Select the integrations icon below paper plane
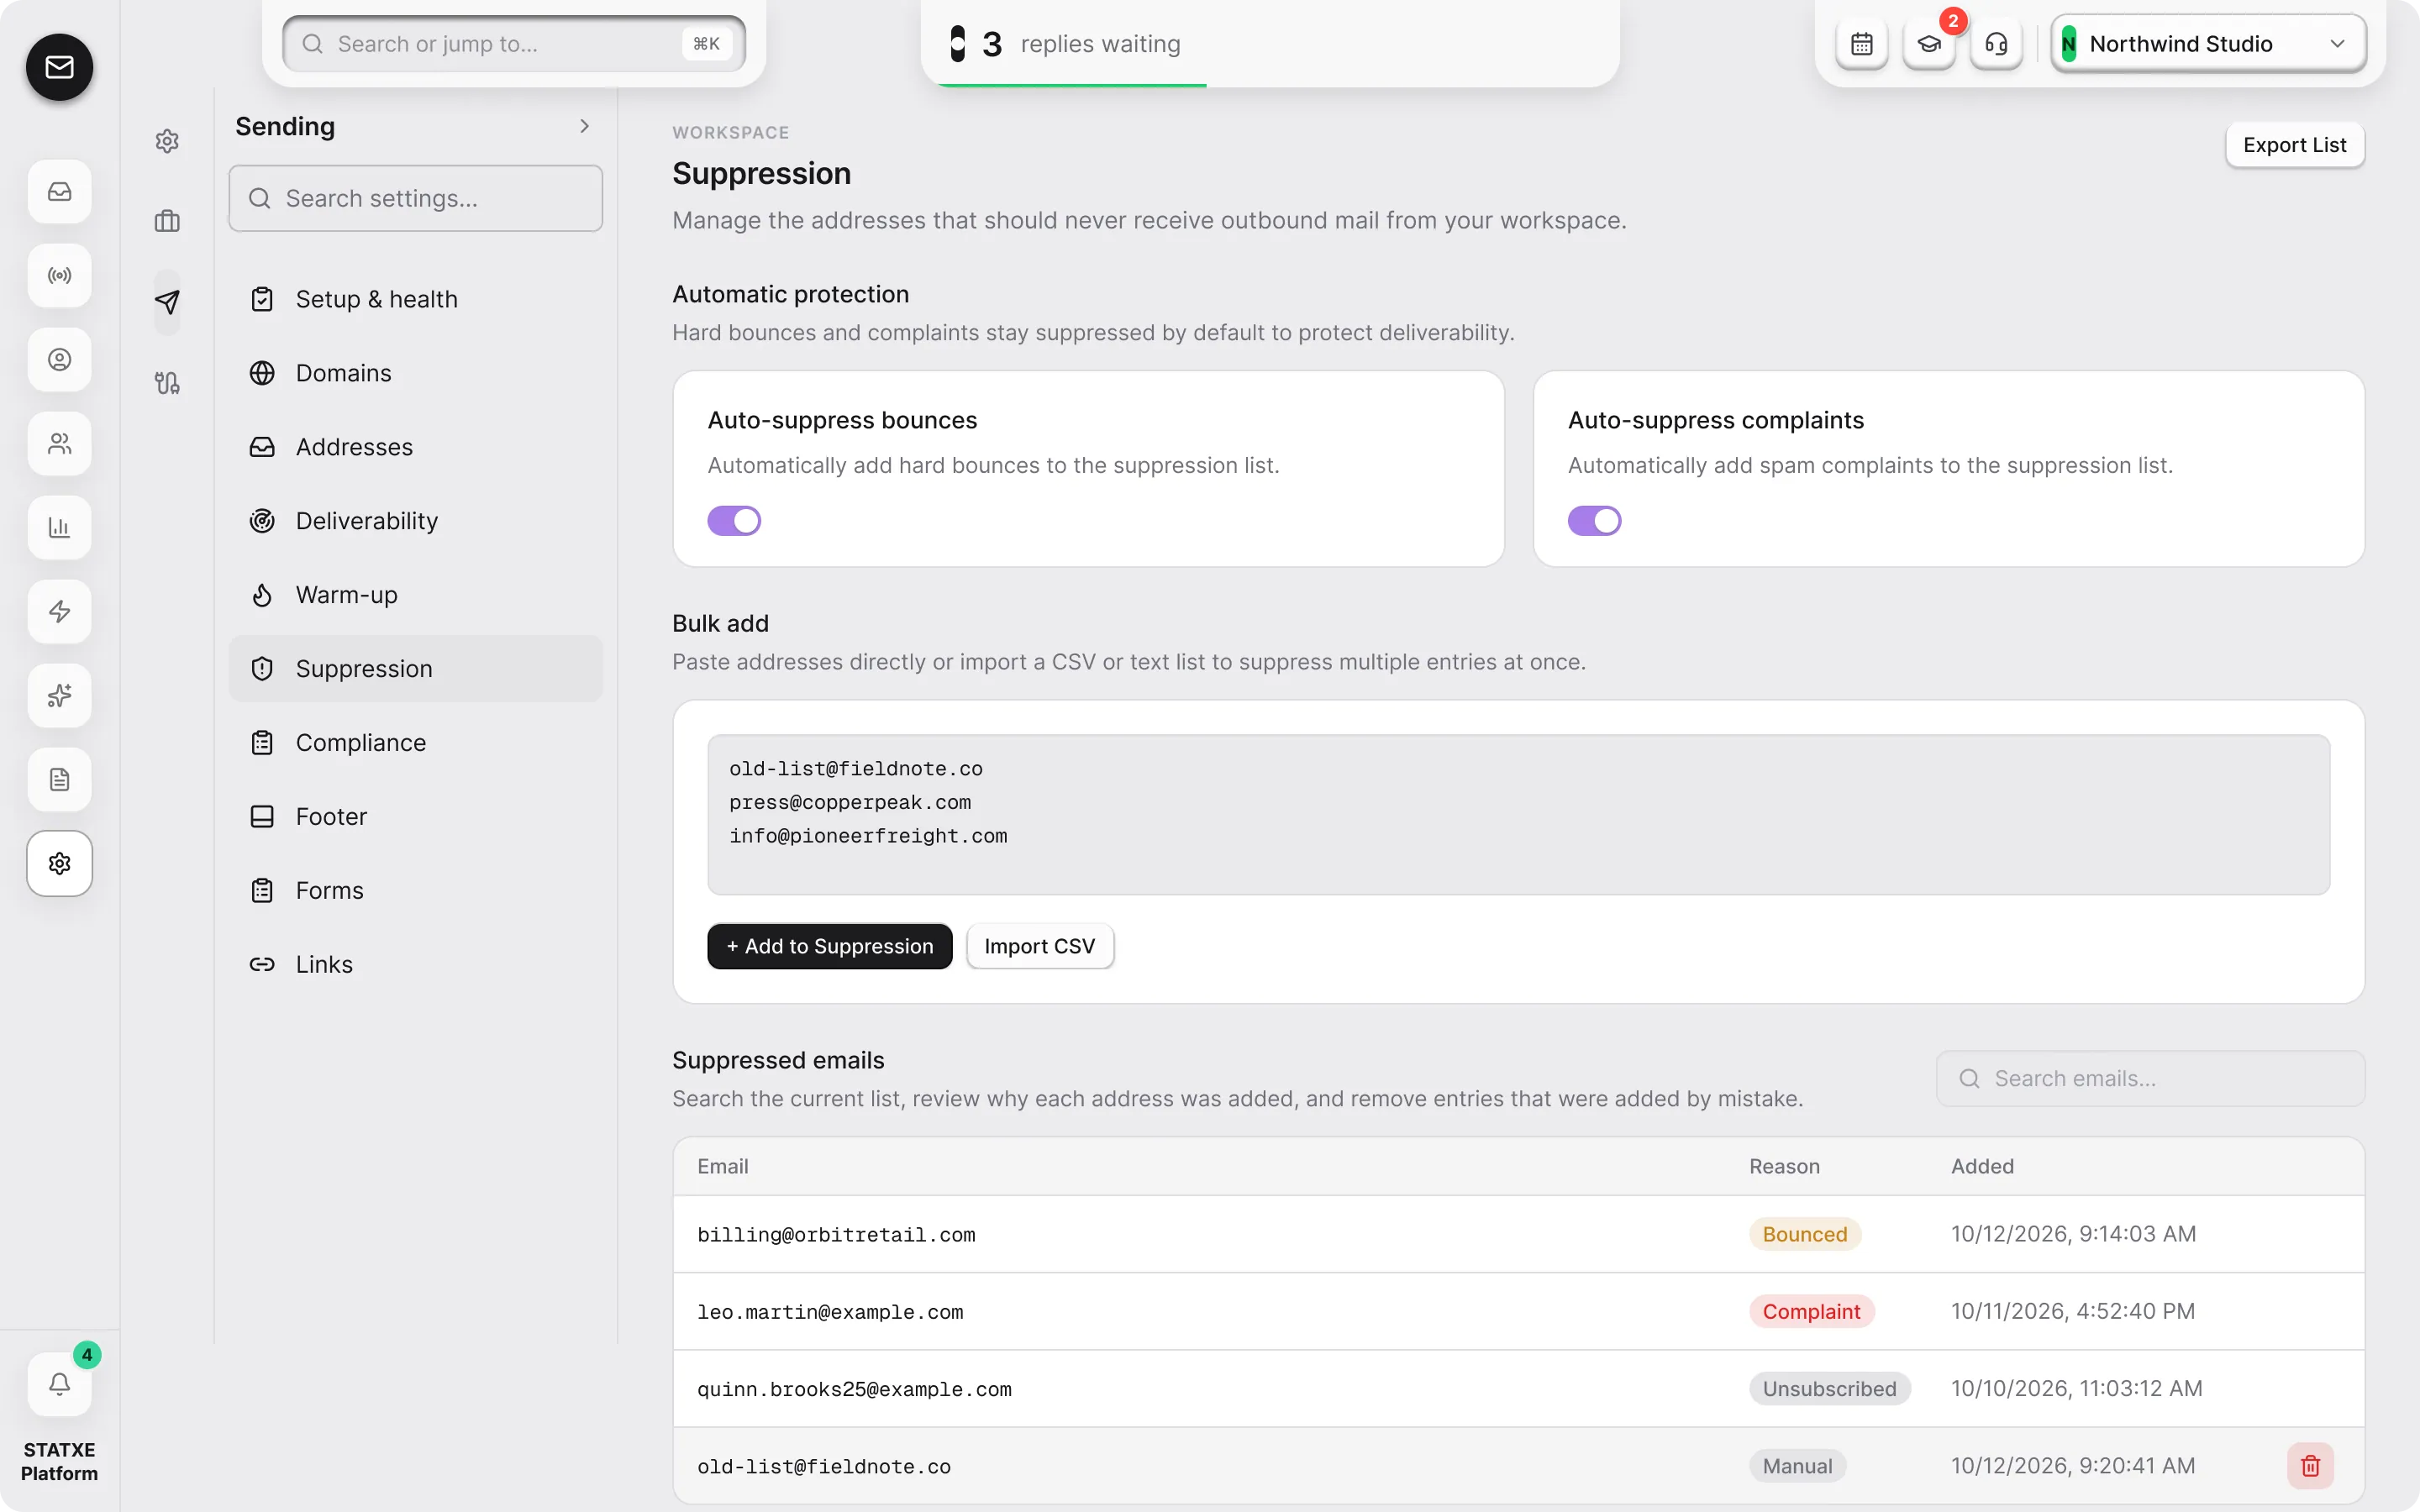Viewport: 2420px width, 1512px height. 167,383
